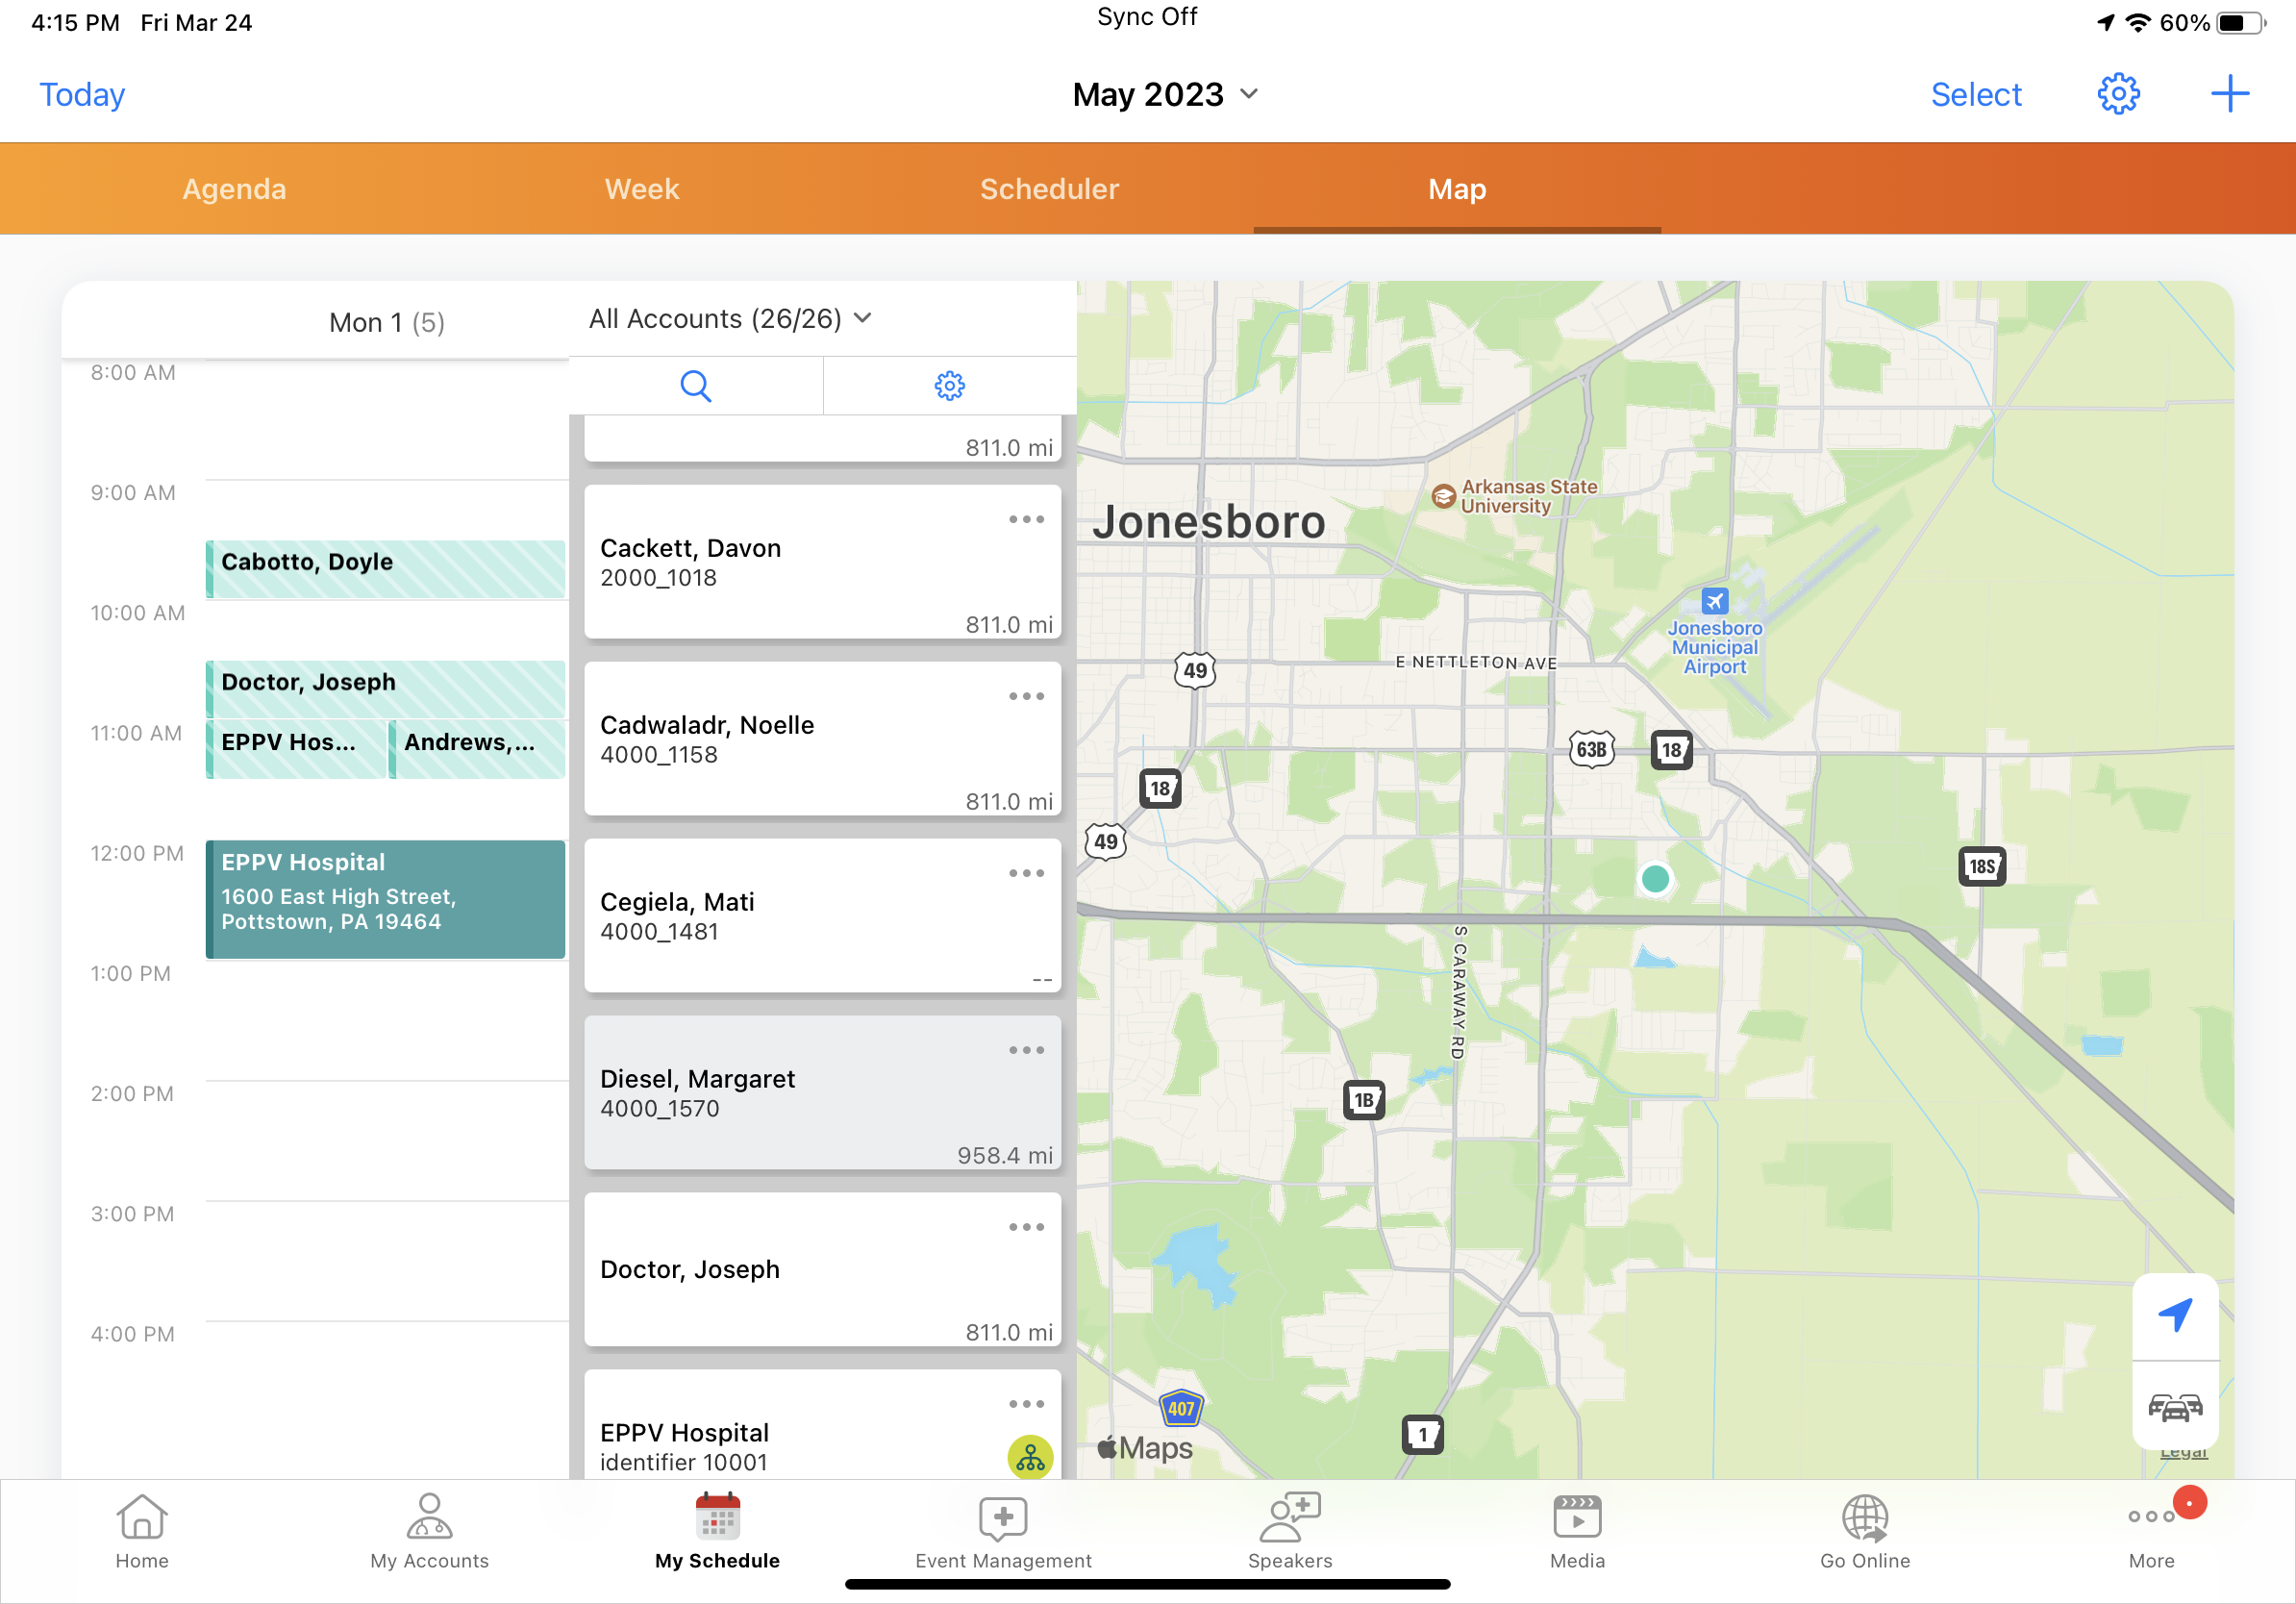This screenshot has width=2296, height=1604.
Task: Center map on current location arrow
Action: (2174, 1316)
